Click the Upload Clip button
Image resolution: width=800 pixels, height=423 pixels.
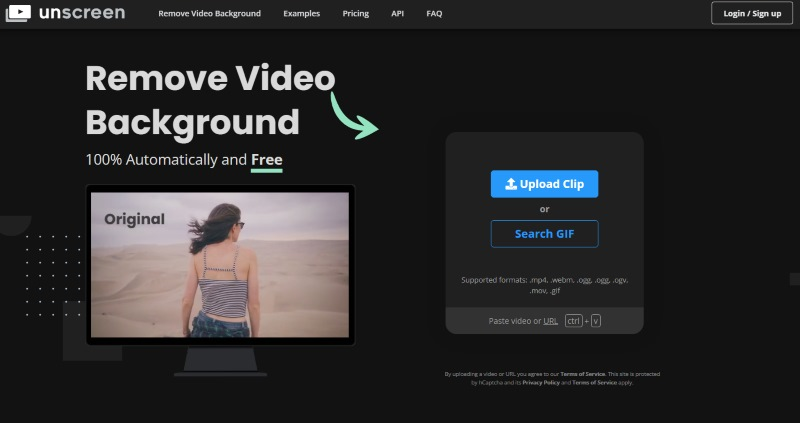tap(544, 184)
